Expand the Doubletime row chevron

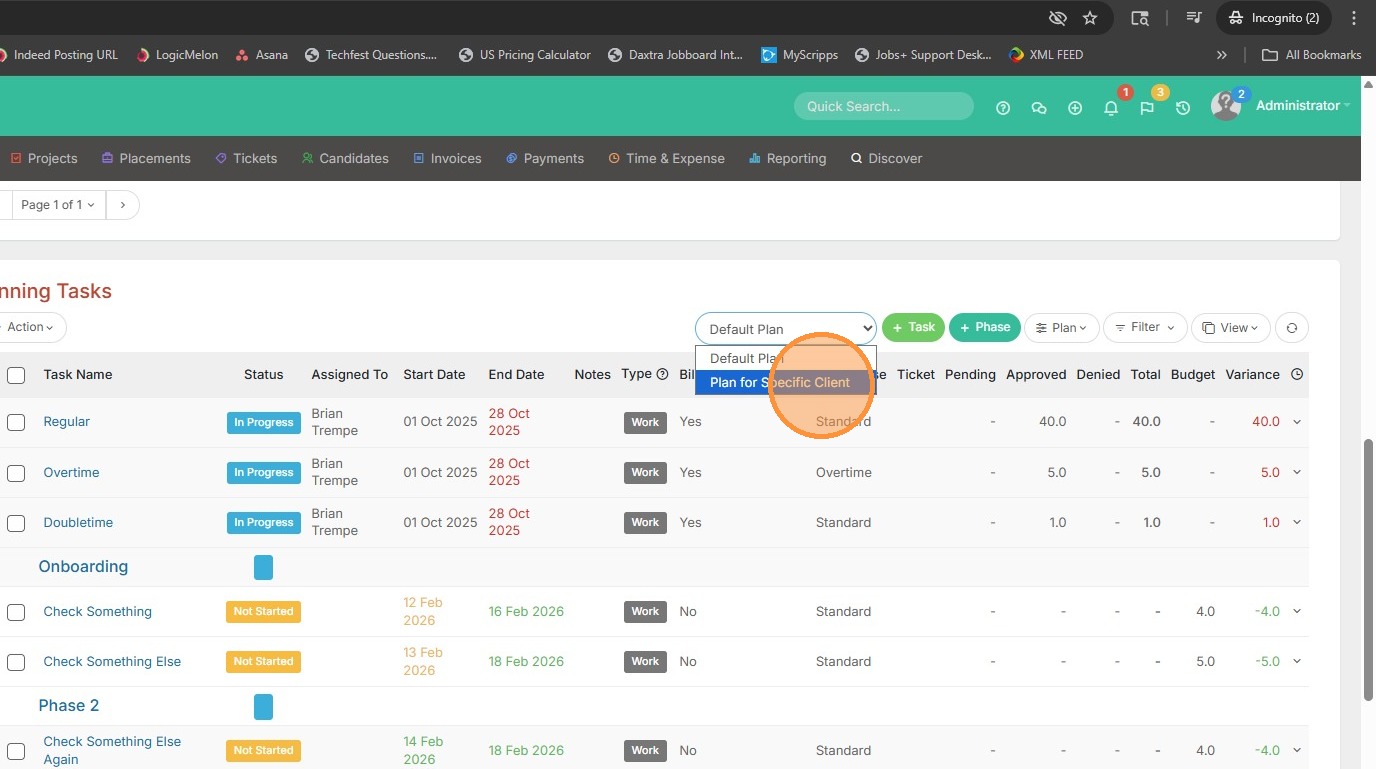pyautogui.click(x=1297, y=523)
